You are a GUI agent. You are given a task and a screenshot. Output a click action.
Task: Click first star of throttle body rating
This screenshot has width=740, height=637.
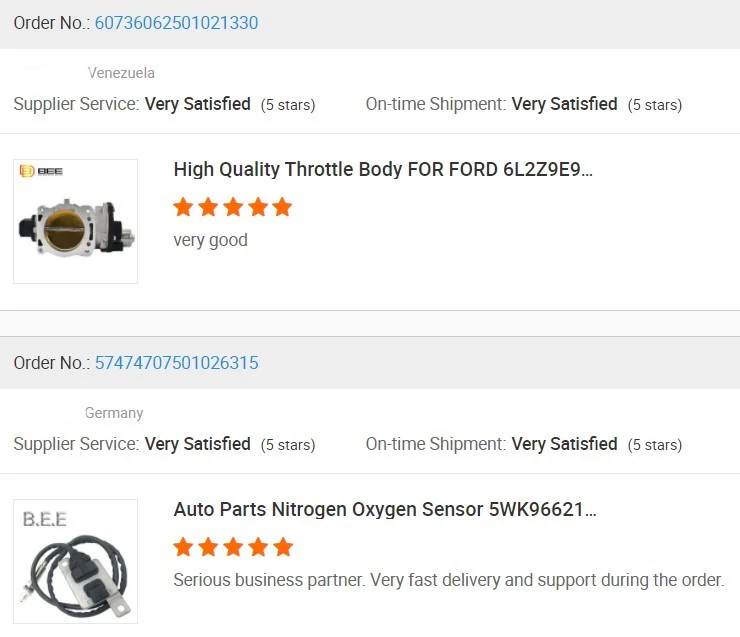tap(183, 207)
